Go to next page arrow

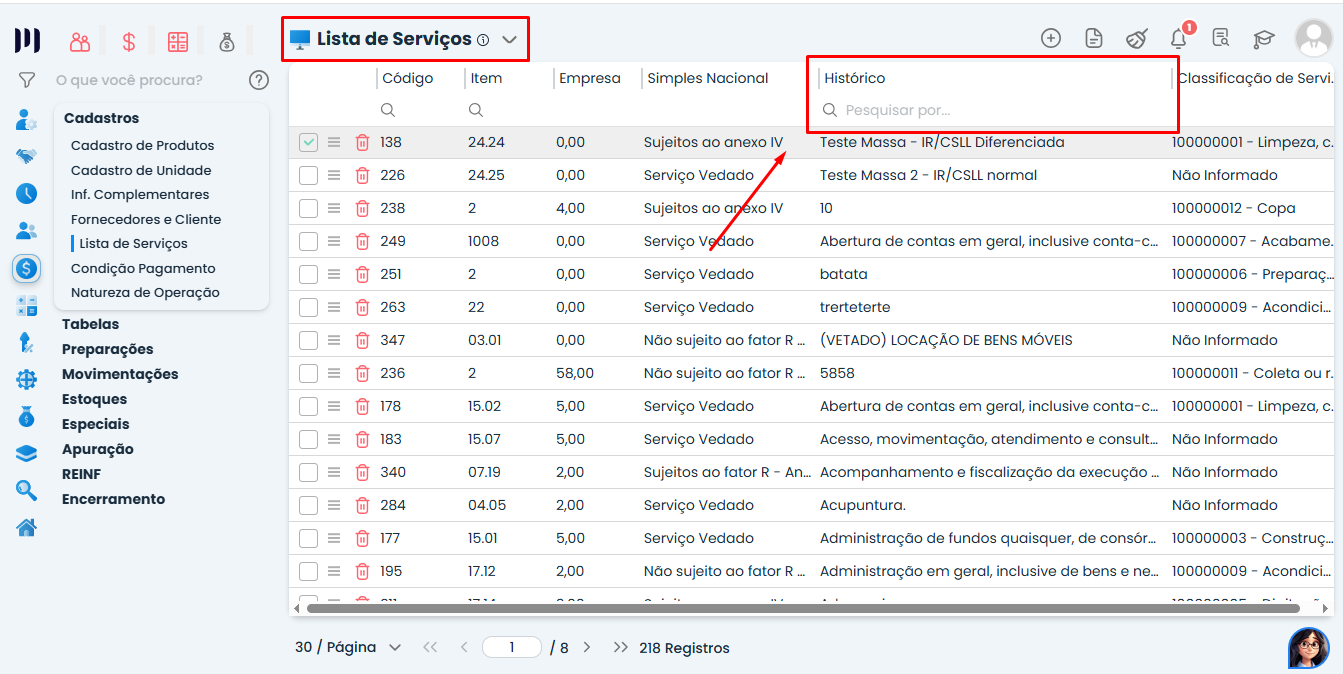coord(587,648)
